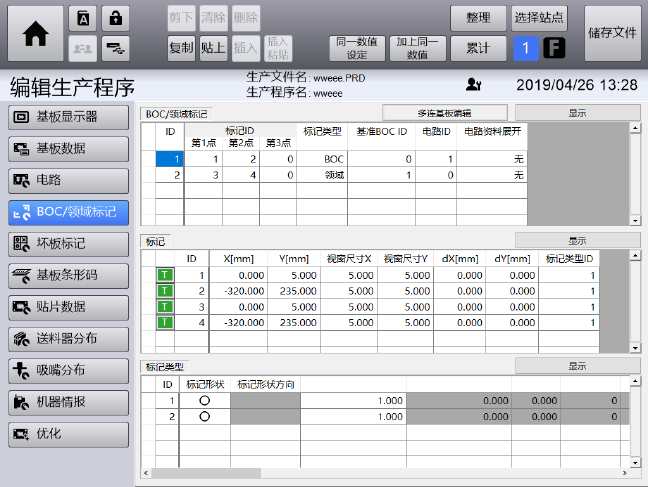
Task: Click left arrow of horizontal scrollbar
Action: [x=145, y=473]
